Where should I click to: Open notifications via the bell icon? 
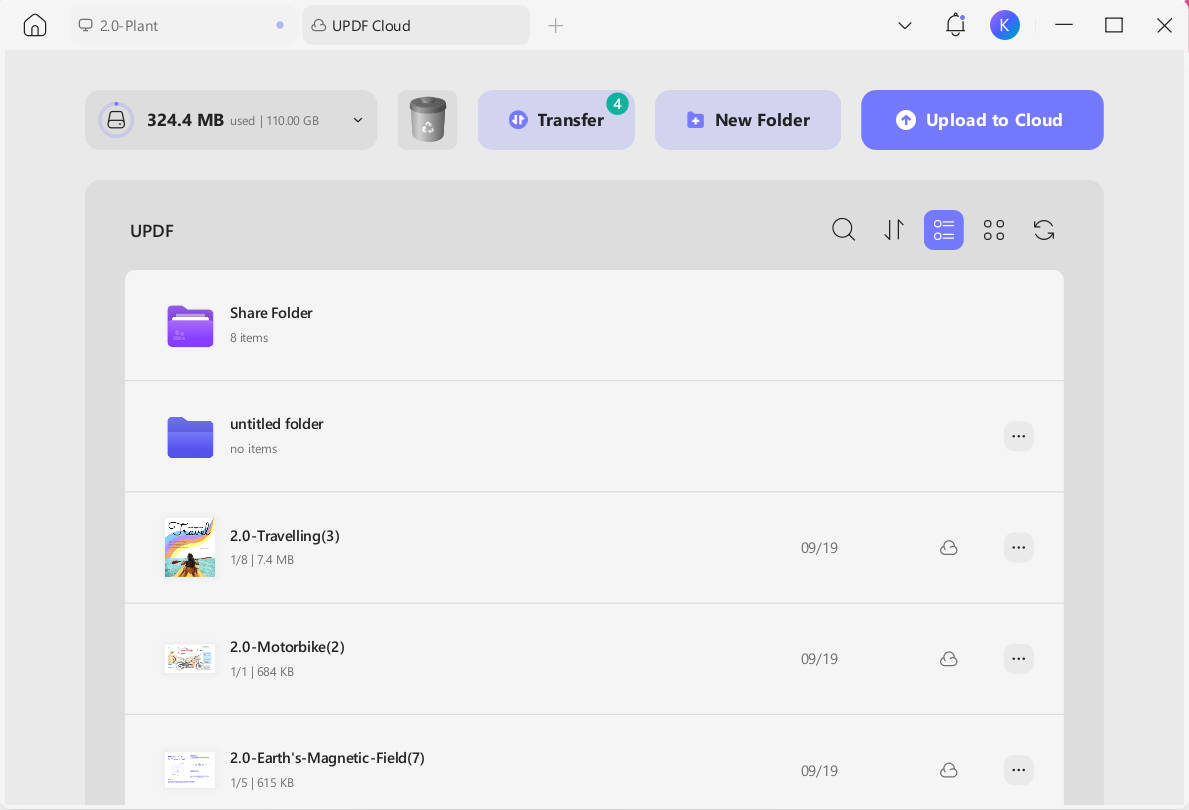(955, 25)
